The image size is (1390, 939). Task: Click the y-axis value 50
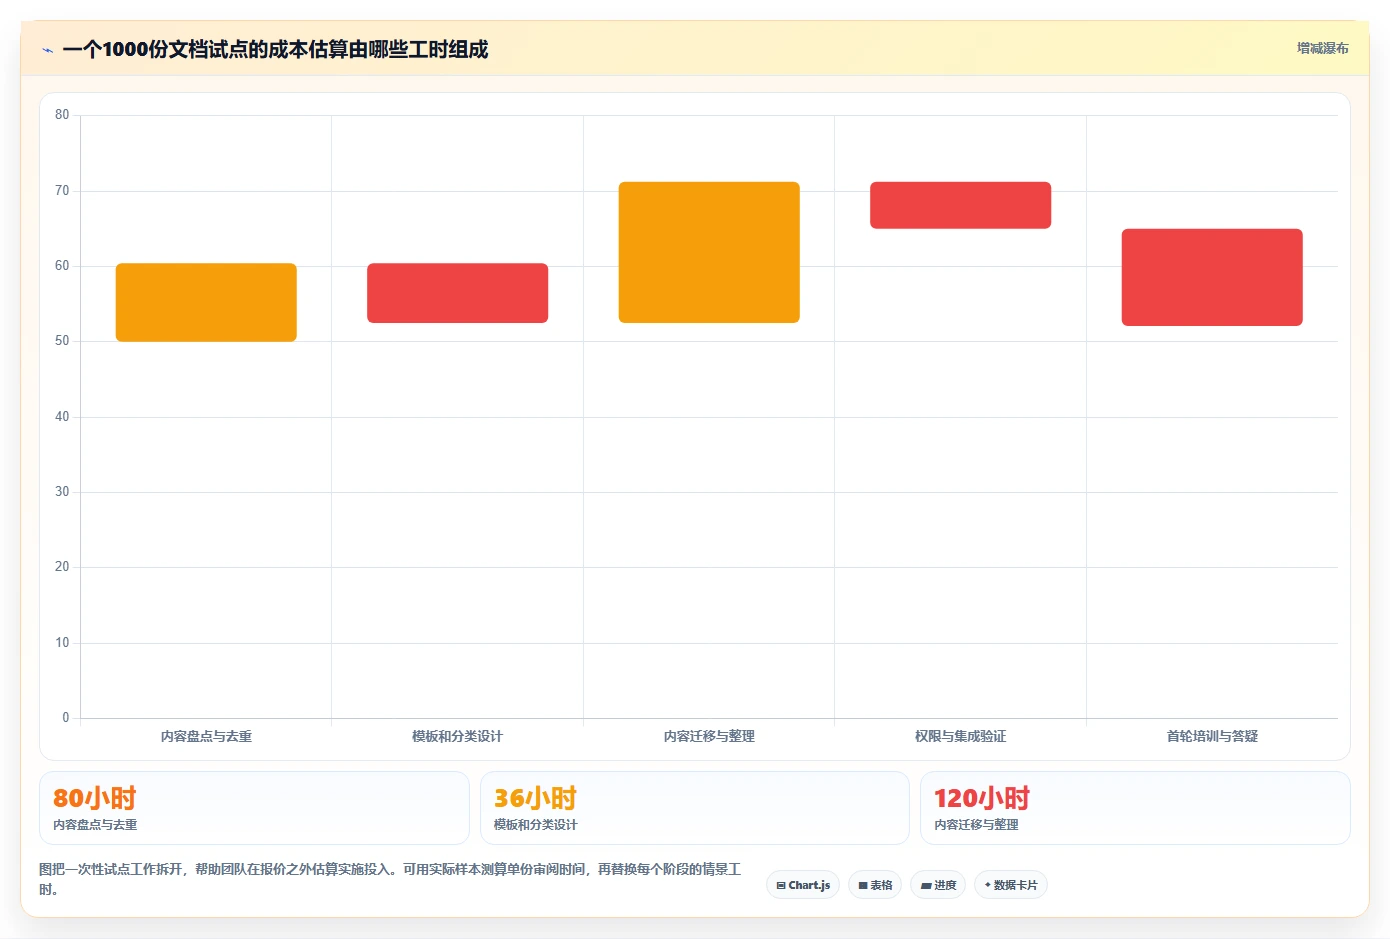point(62,341)
